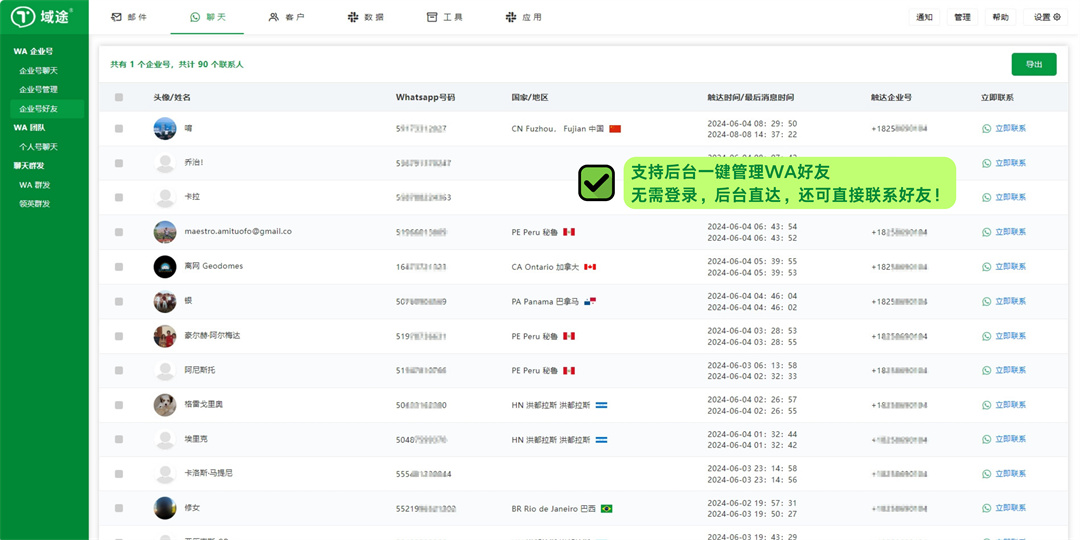Check the box for contact 喵
Screen dimensions: 1080x540
point(119,129)
